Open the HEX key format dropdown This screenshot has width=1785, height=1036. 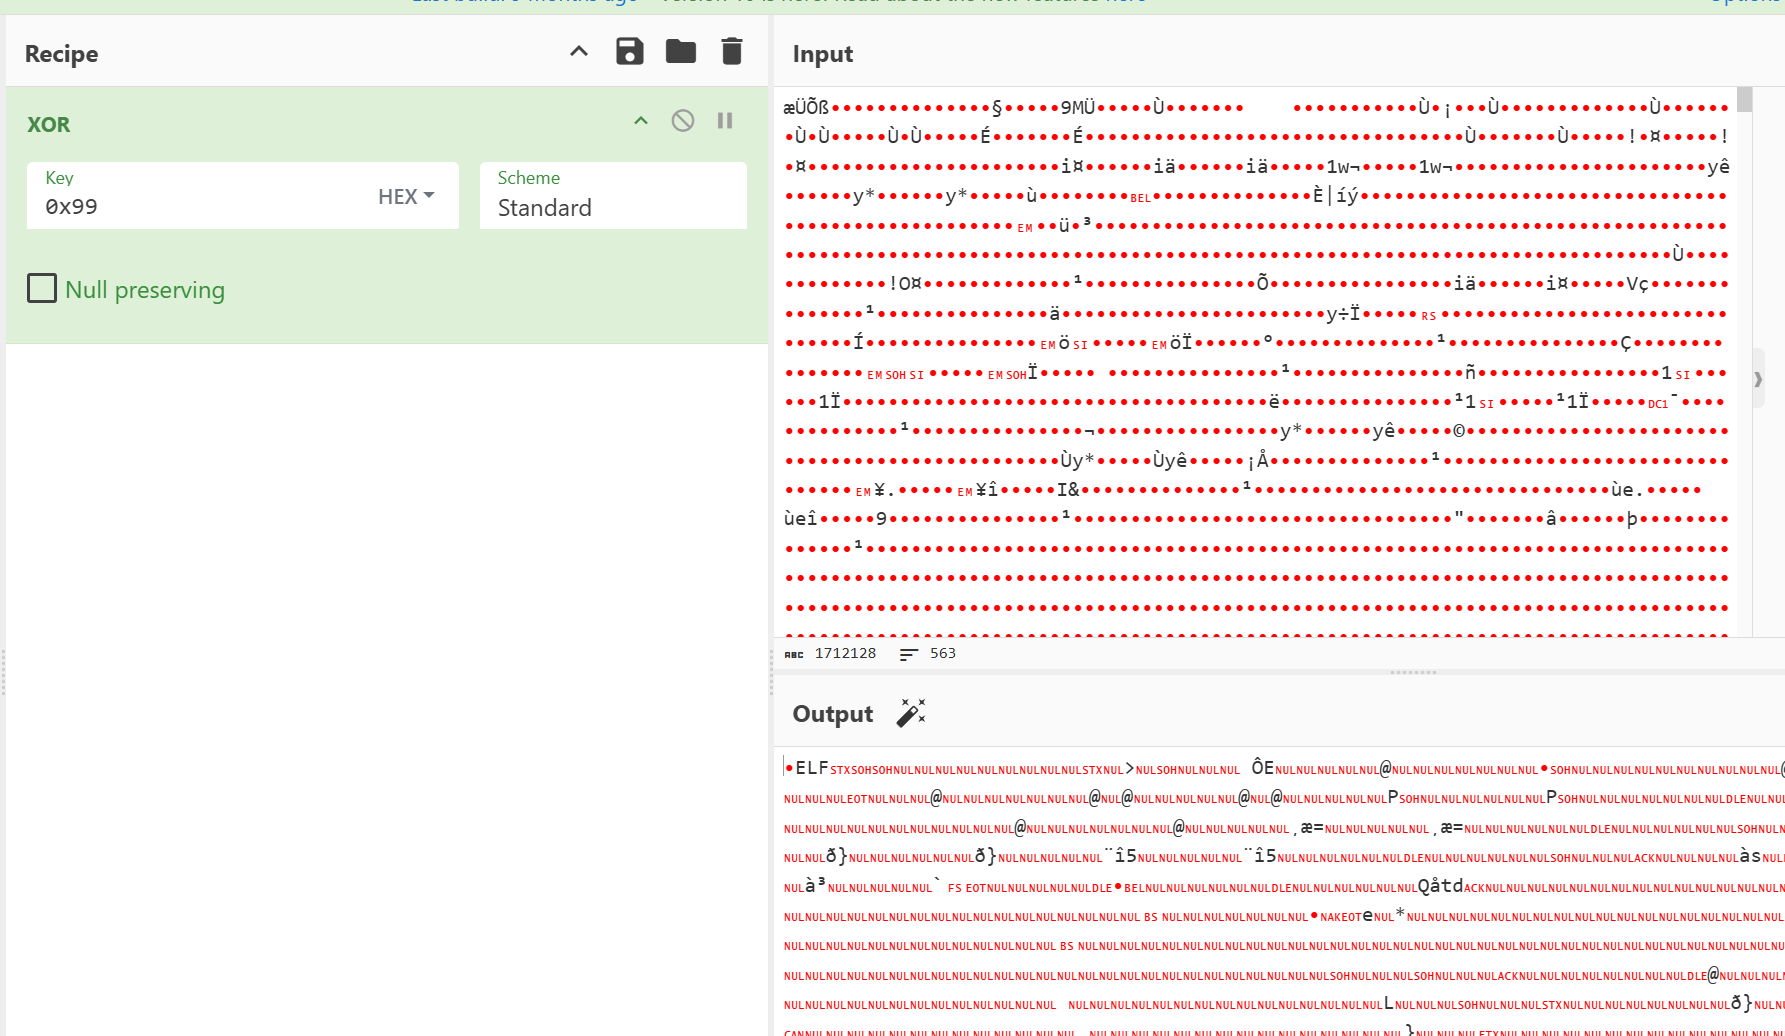tap(406, 196)
